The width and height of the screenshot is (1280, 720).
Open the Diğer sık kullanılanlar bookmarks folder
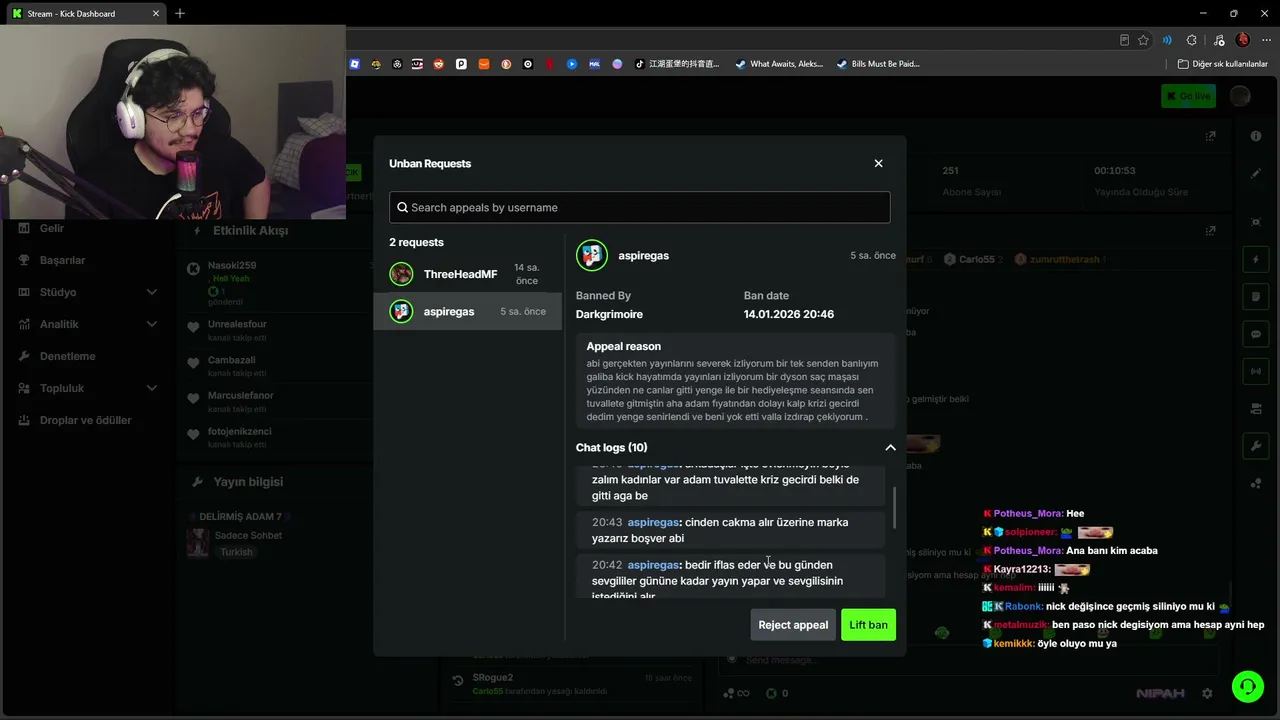[1222, 64]
